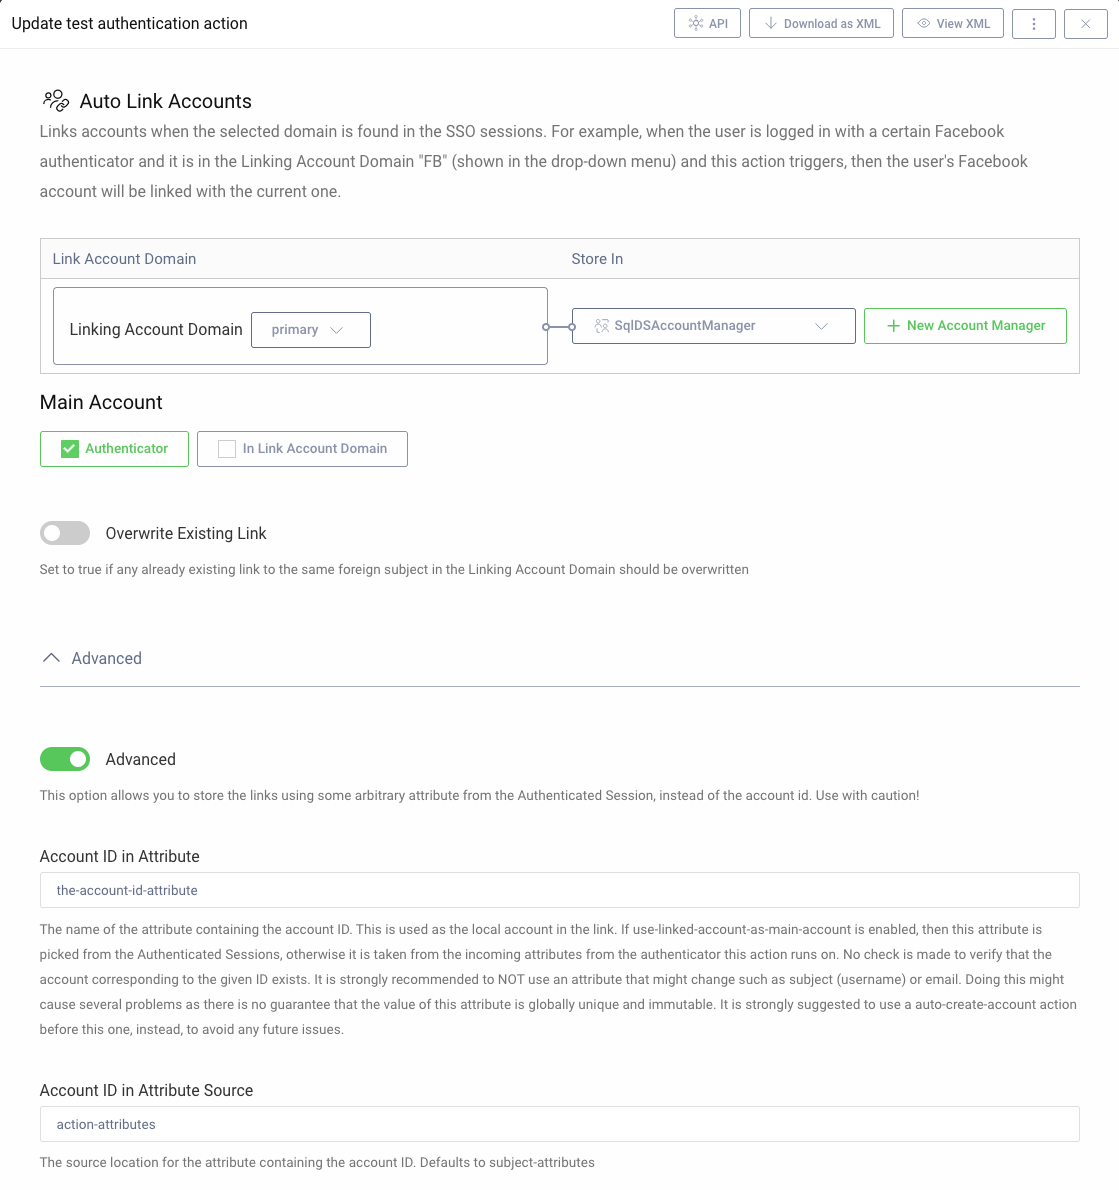Click the green checkmark icon on Authenticator
1119x1190 pixels.
(69, 449)
